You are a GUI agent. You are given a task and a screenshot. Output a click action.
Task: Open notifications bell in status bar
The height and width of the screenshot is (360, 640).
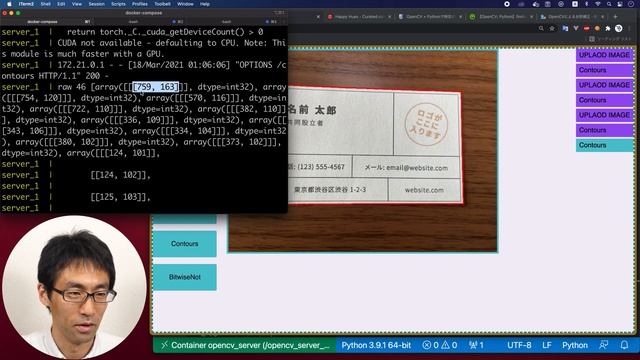tap(624, 345)
